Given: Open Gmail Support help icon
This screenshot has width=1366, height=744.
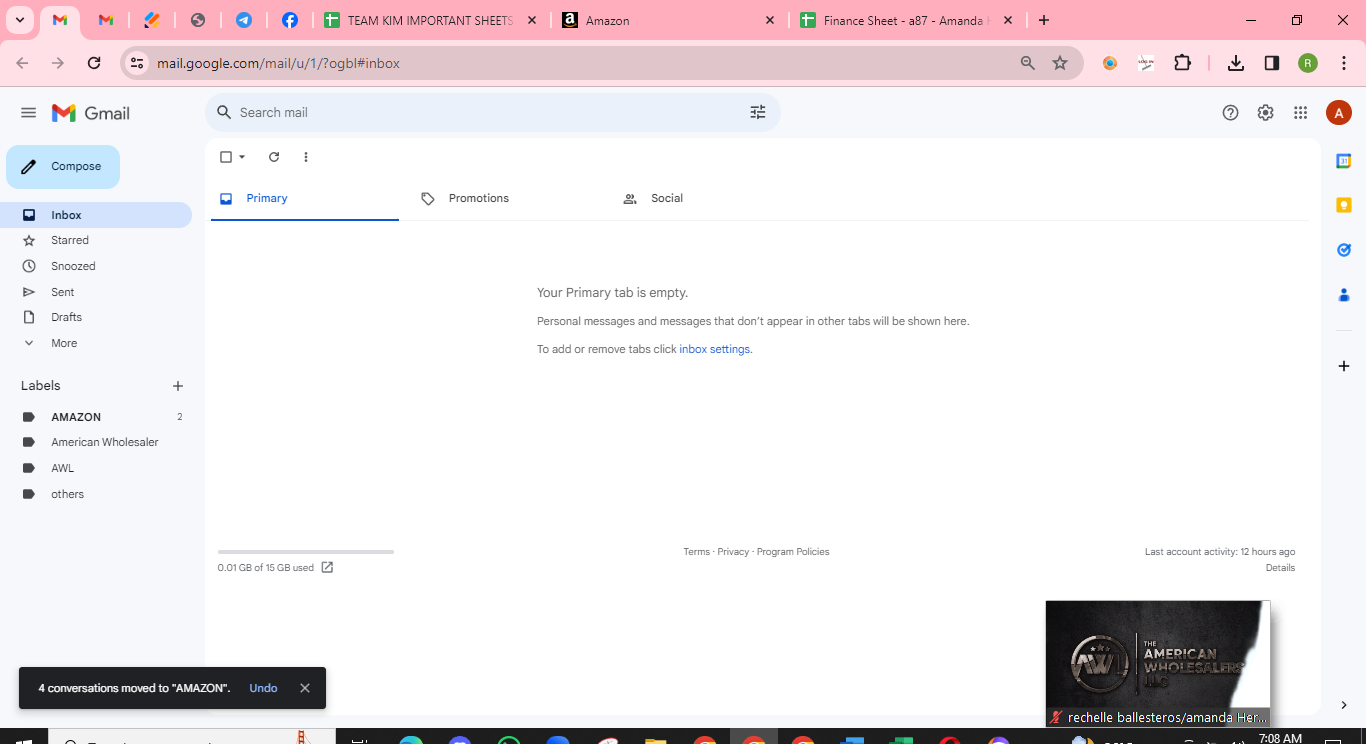Looking at the screenshot, I should (x=1231, y=113).
